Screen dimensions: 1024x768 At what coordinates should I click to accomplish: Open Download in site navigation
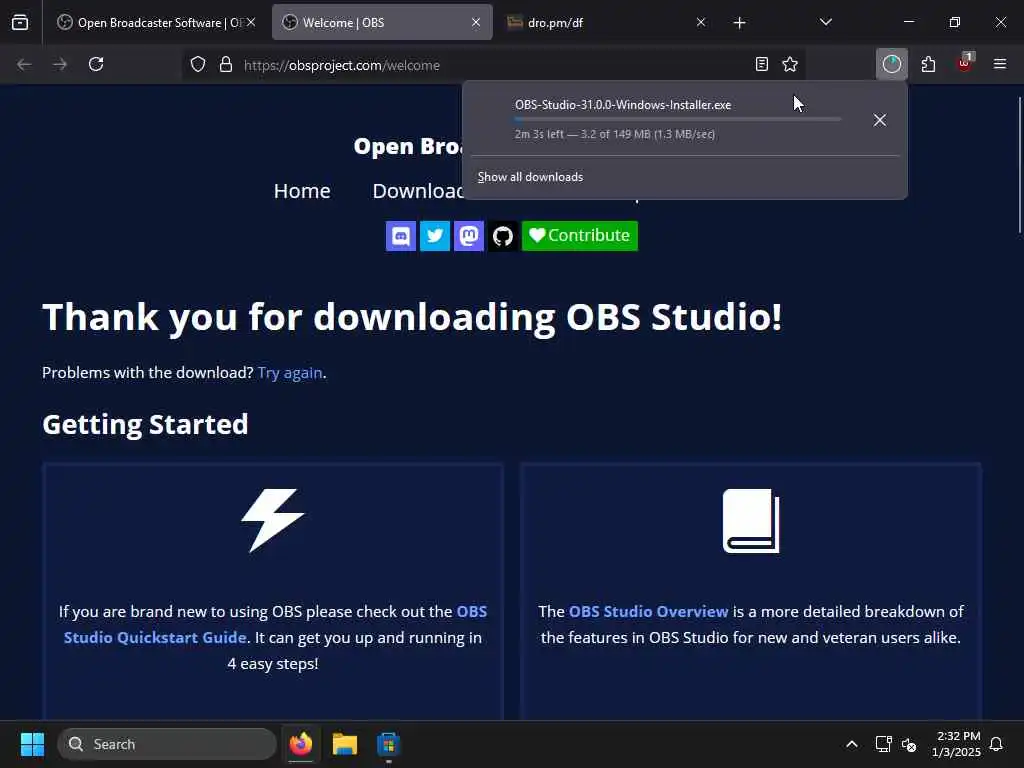coord(418,191)
